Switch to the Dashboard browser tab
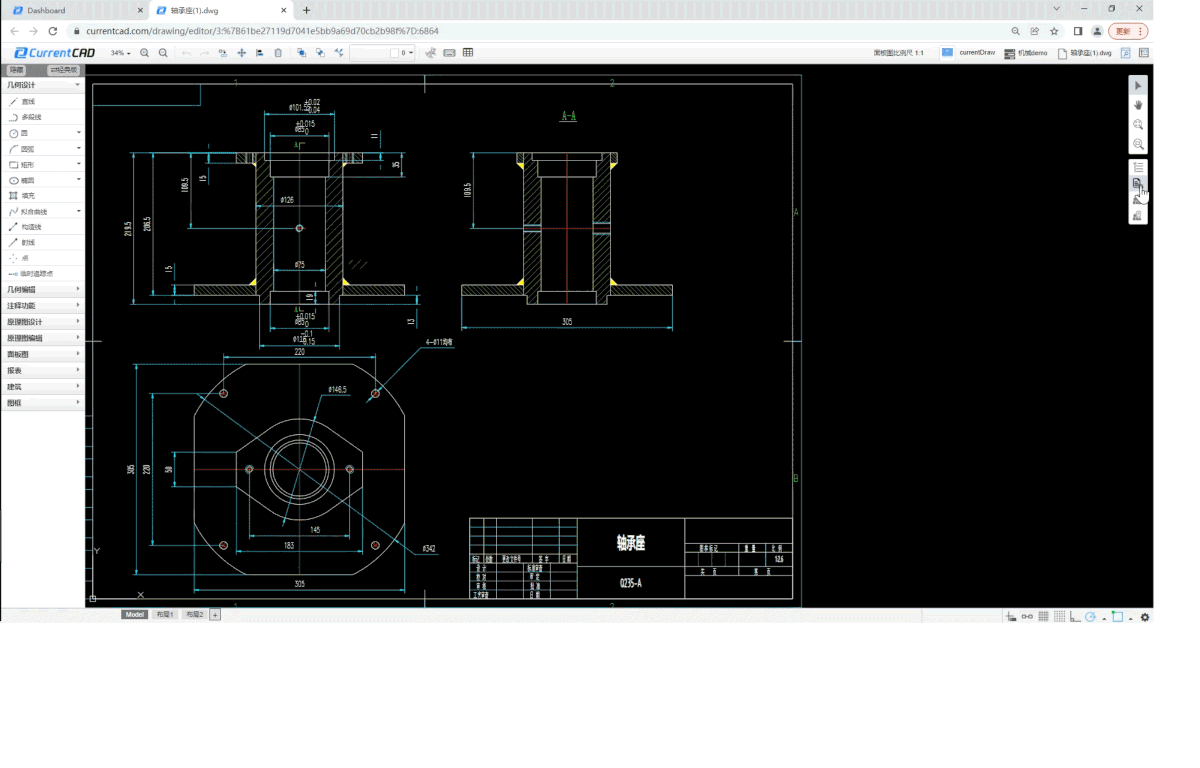 tap(46, 10)
